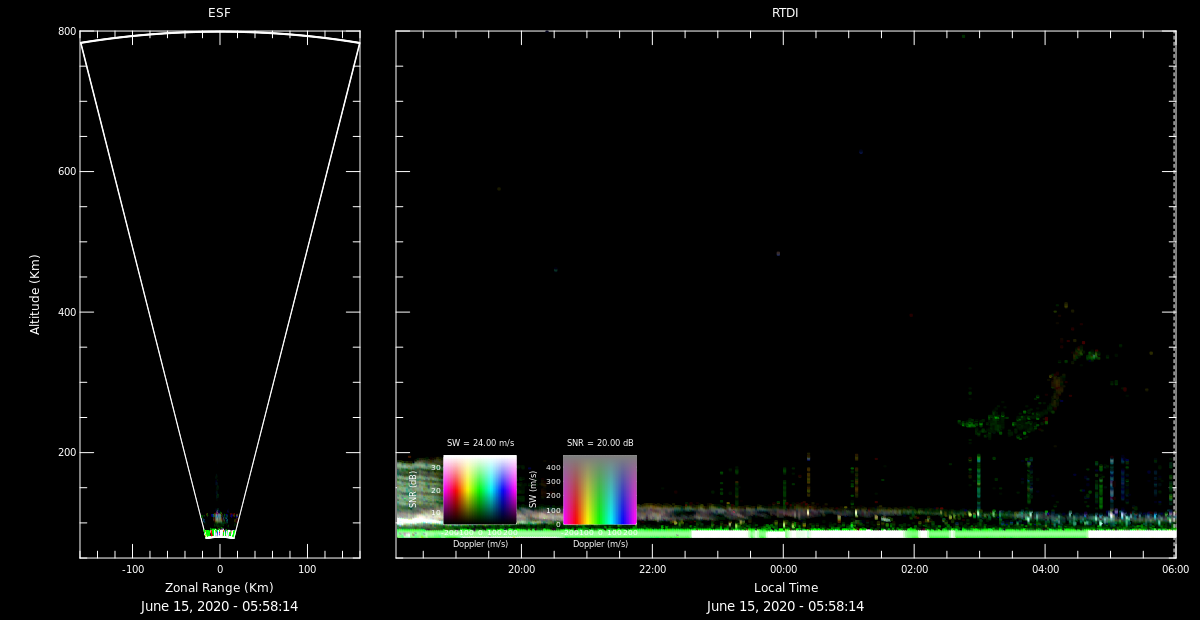
Task: Click the Local Time axis label
Action: 785,588
